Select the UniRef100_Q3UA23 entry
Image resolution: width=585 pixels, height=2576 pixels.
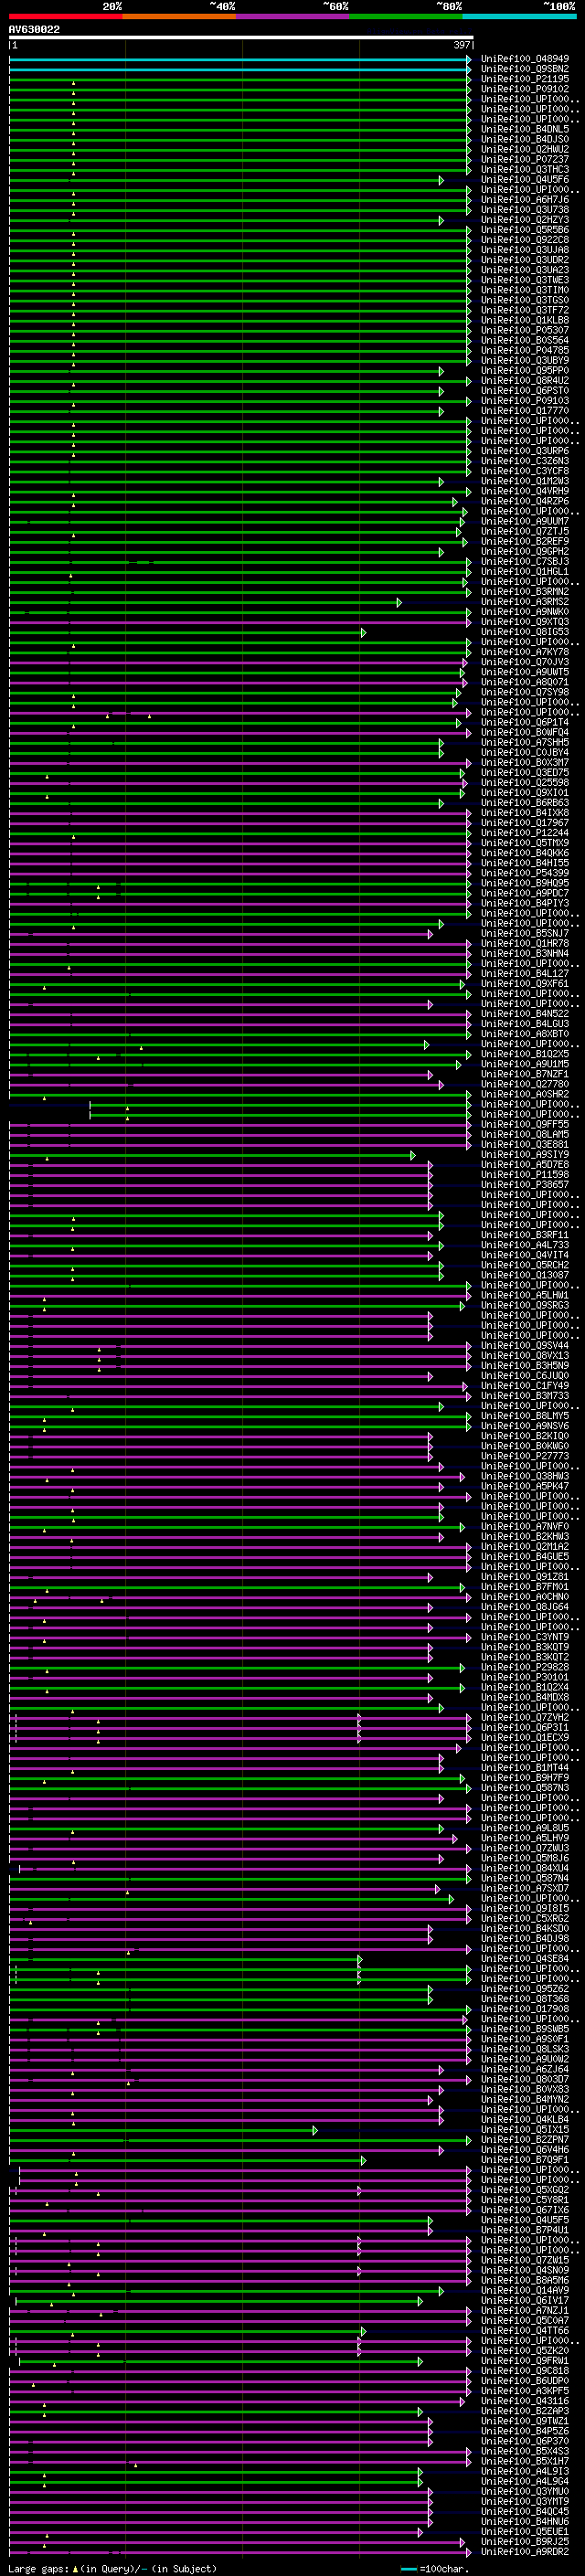coord(524,270)
